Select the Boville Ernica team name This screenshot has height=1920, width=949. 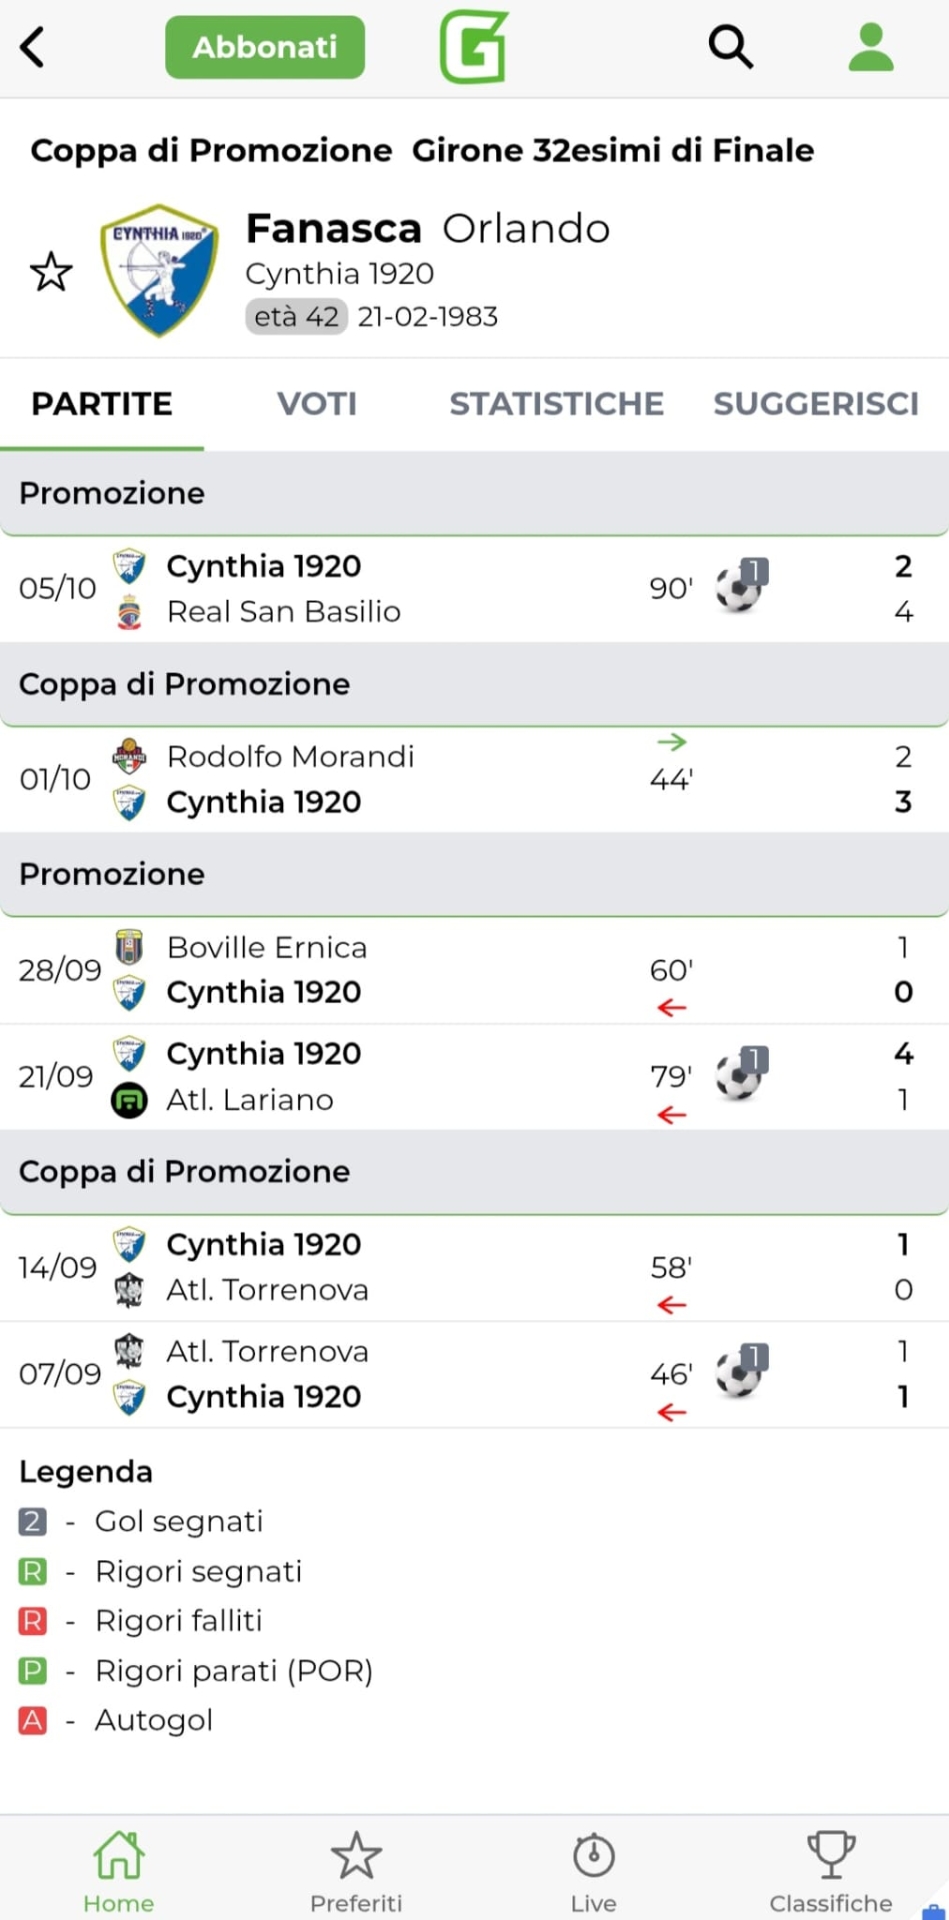pos(267,947)
